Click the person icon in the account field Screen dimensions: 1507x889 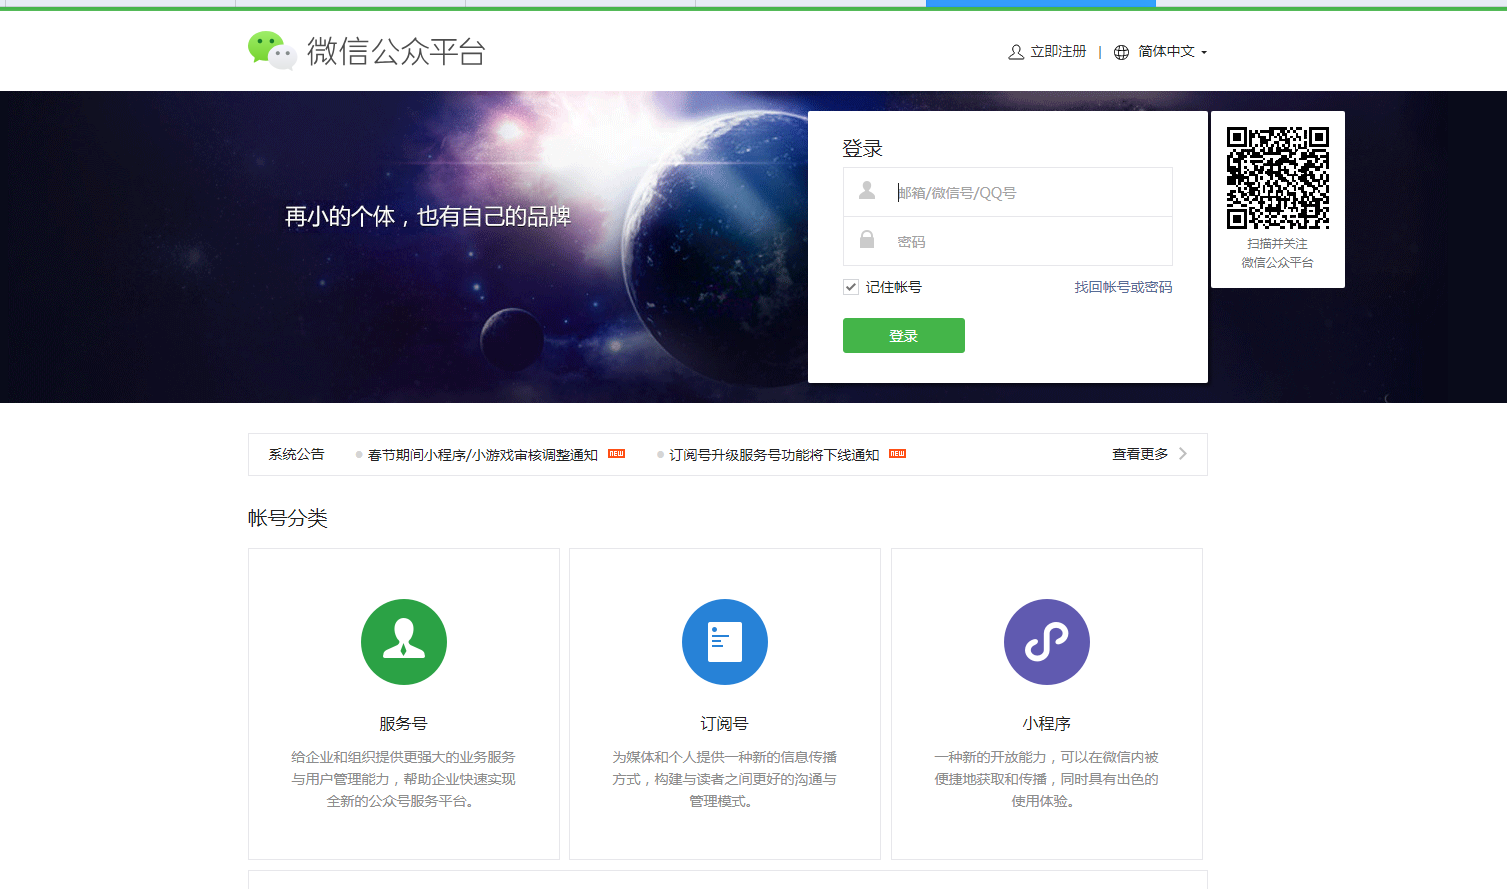point(867,190)
